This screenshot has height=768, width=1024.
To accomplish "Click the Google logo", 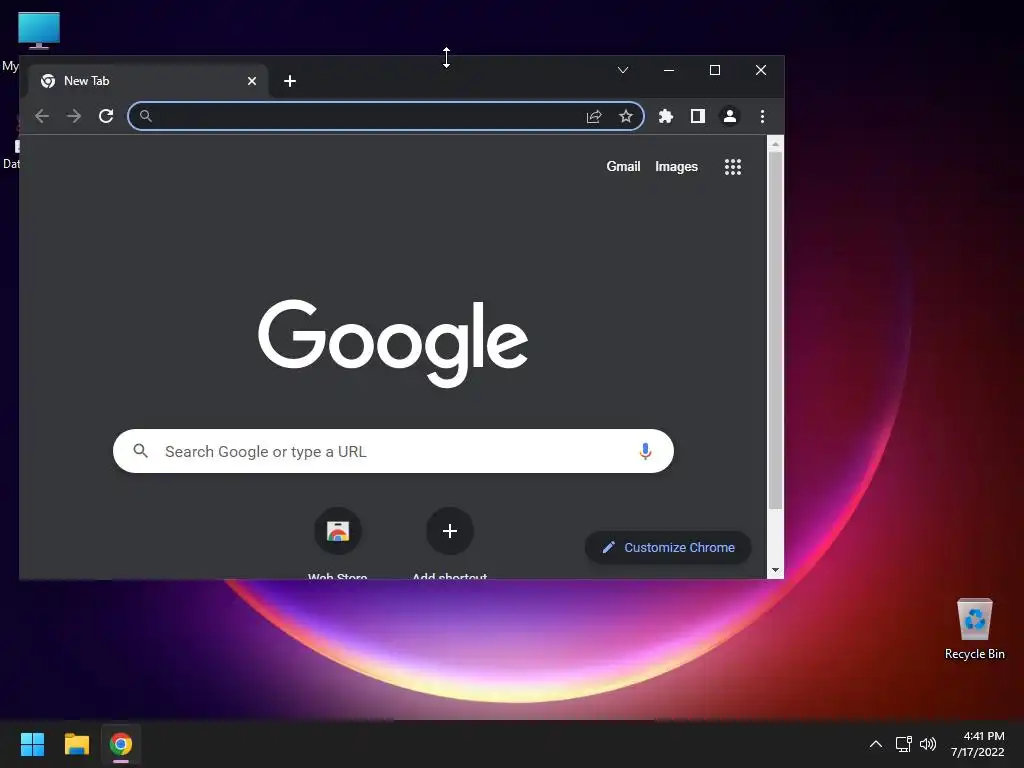I will tap(393, 343).
